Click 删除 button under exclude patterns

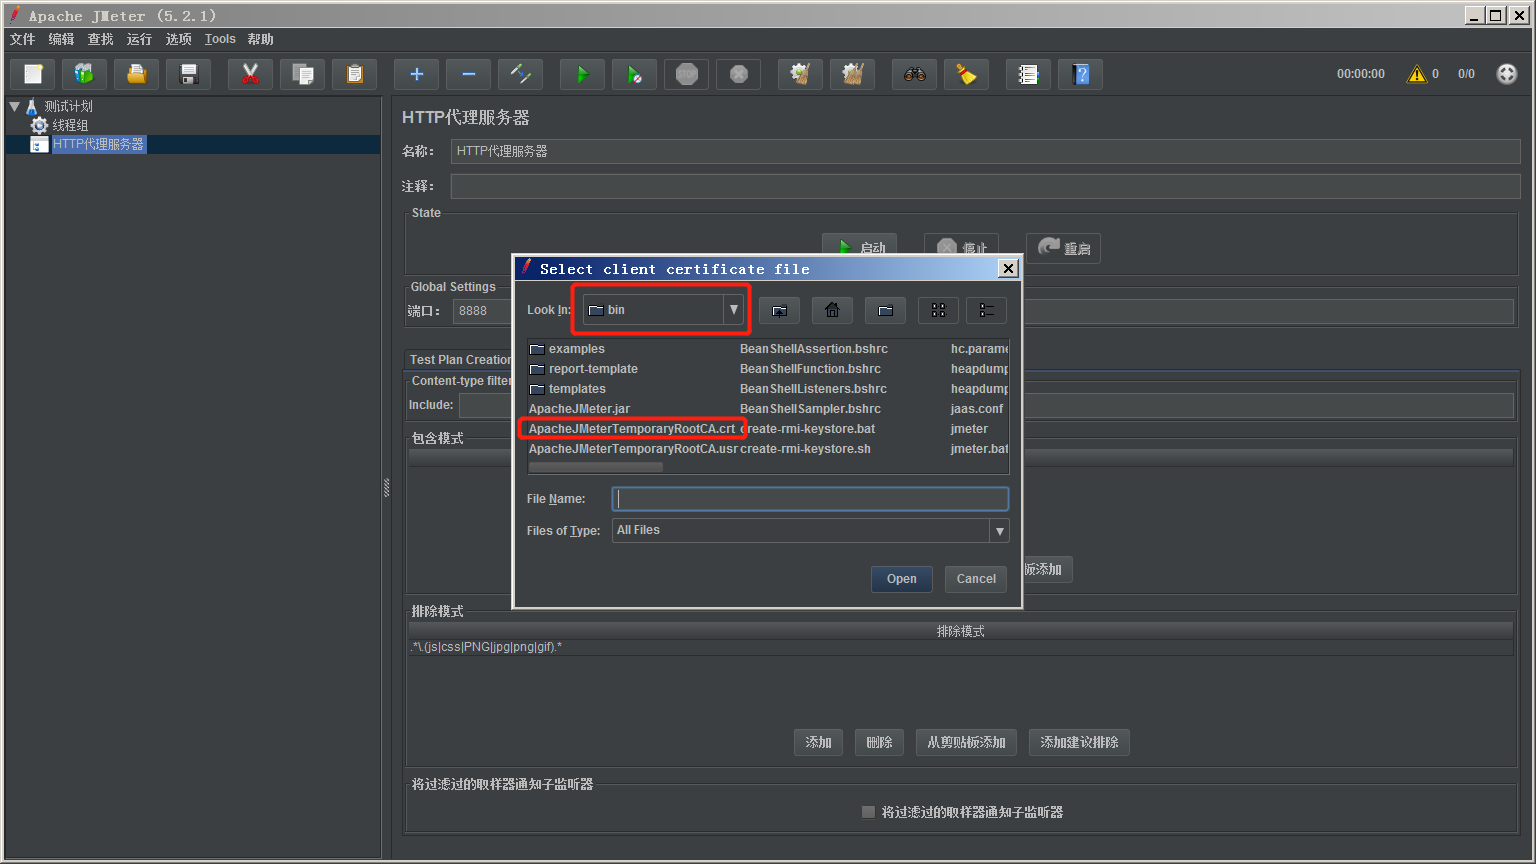pos(879,742)
